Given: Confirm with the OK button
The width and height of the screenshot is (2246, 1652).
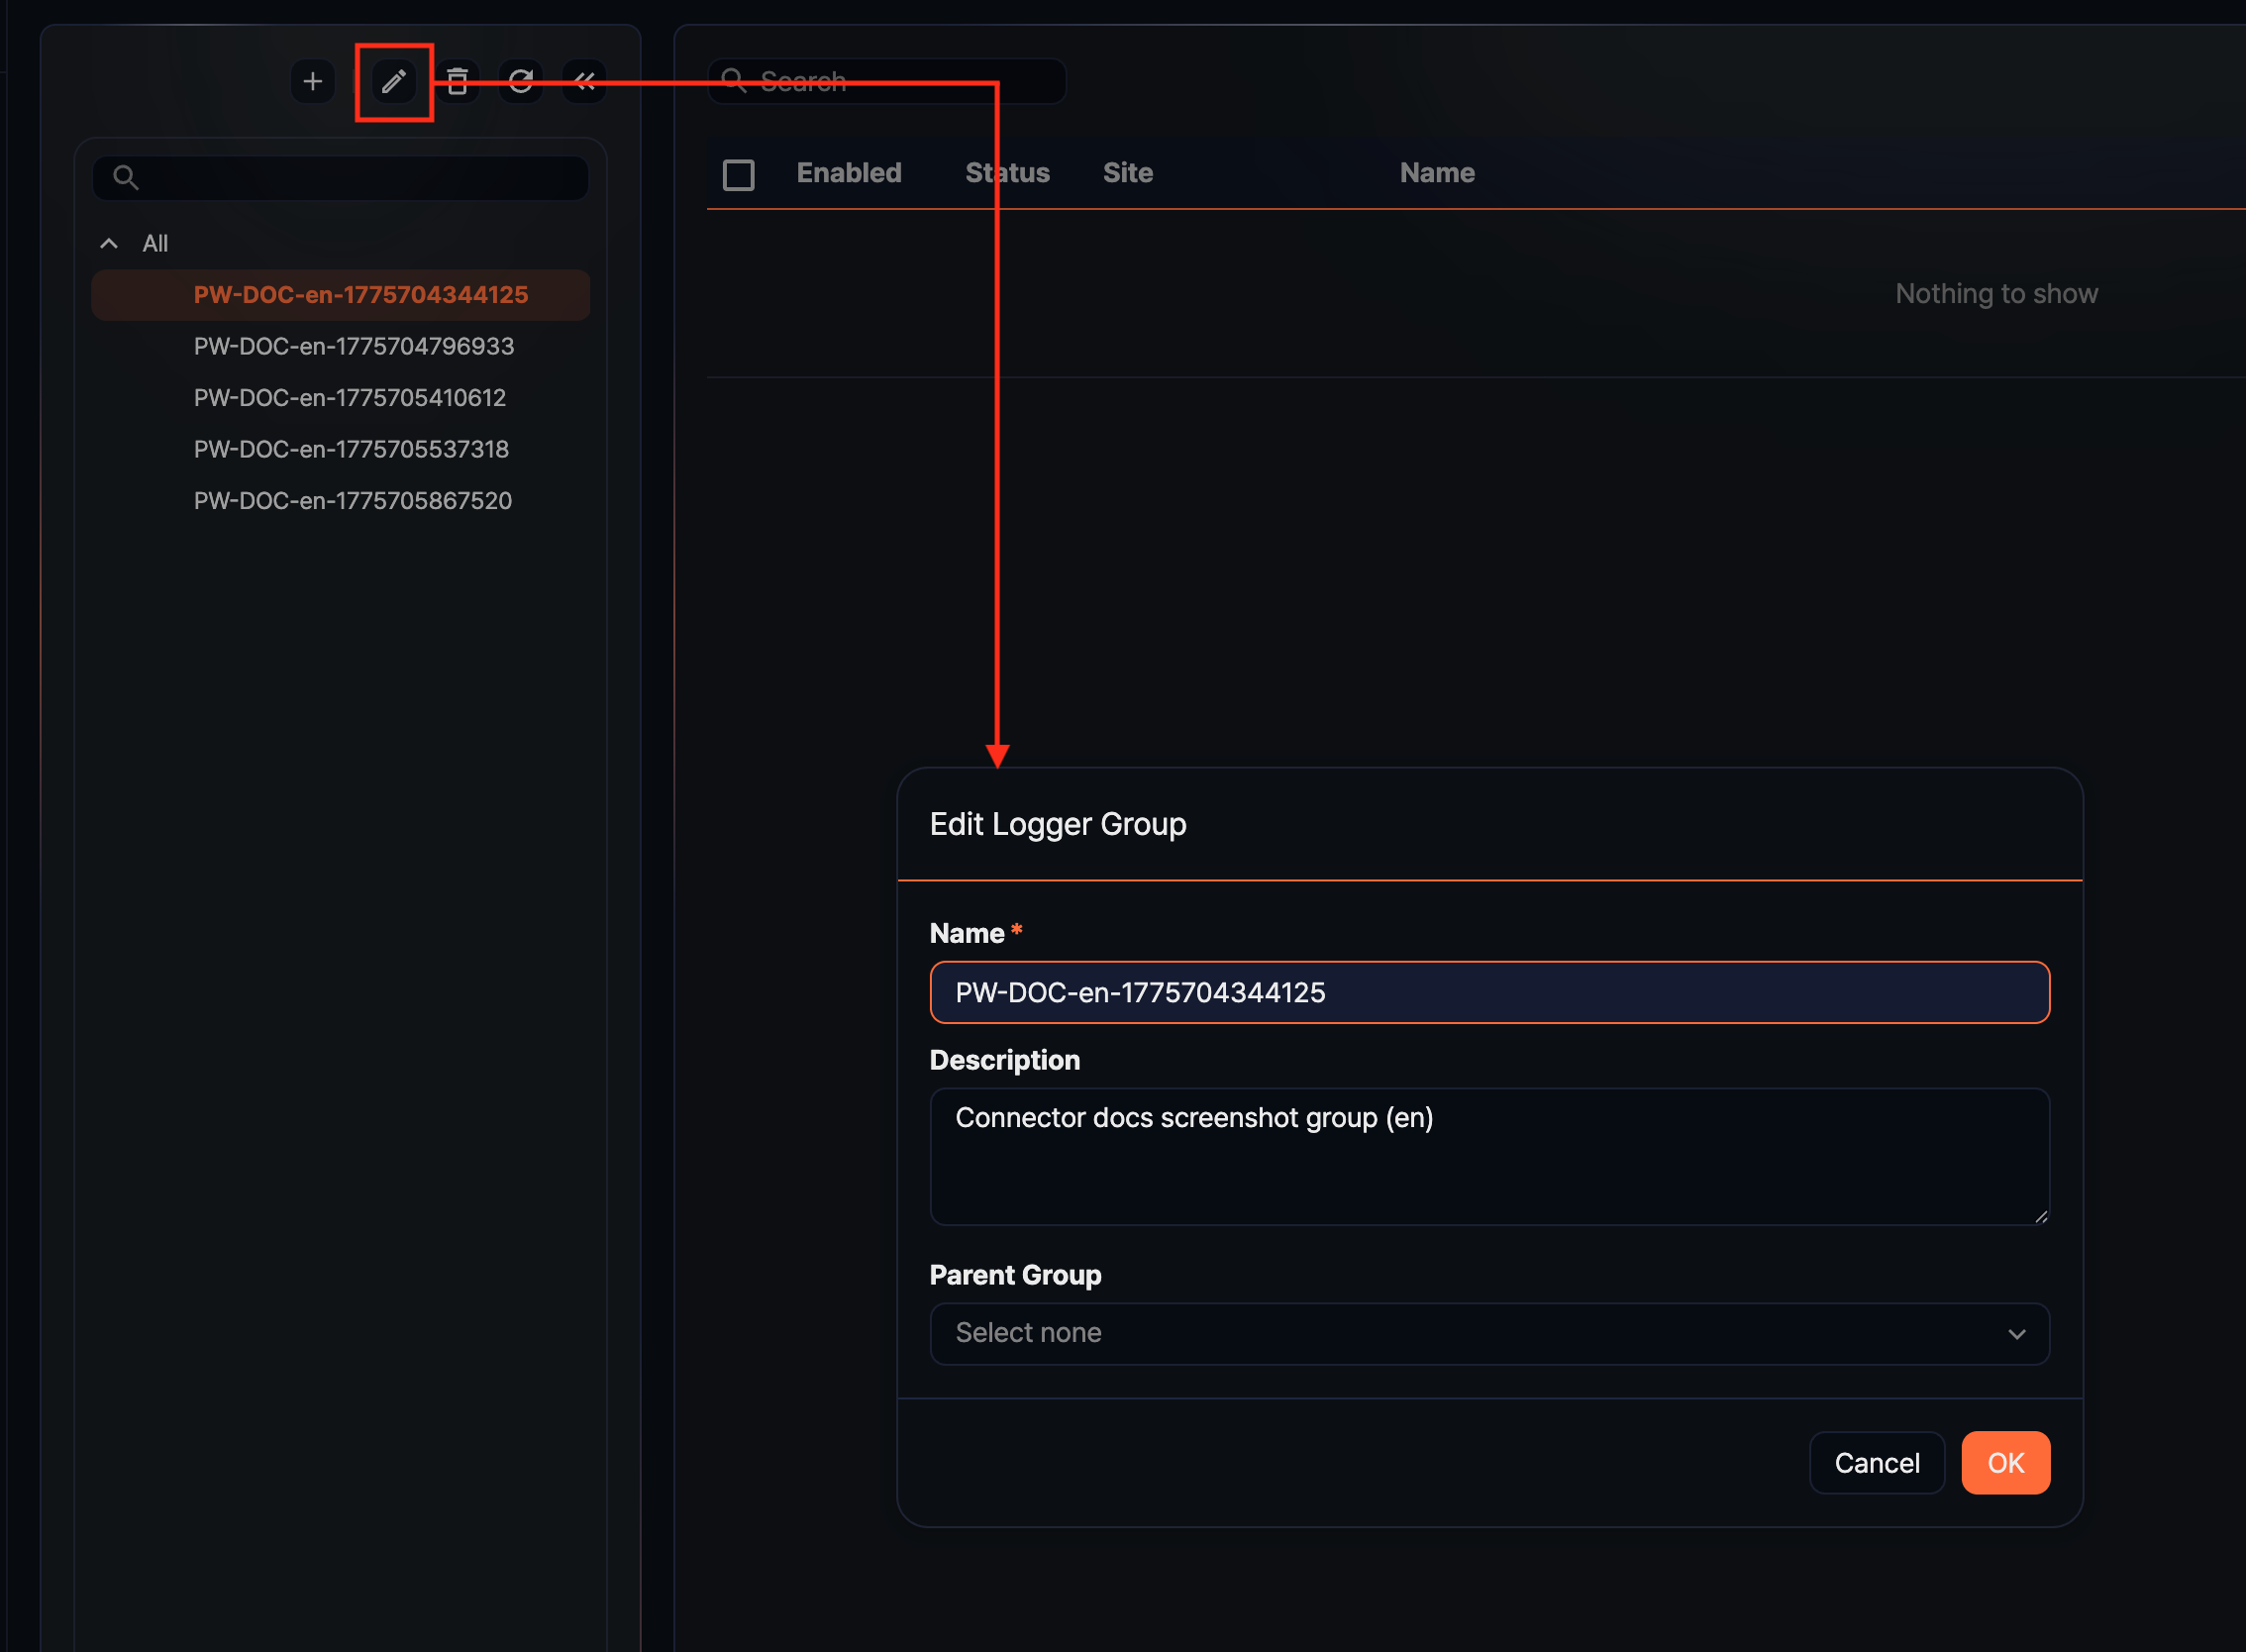Looking at the screenshot, I should (2004, 1462).
